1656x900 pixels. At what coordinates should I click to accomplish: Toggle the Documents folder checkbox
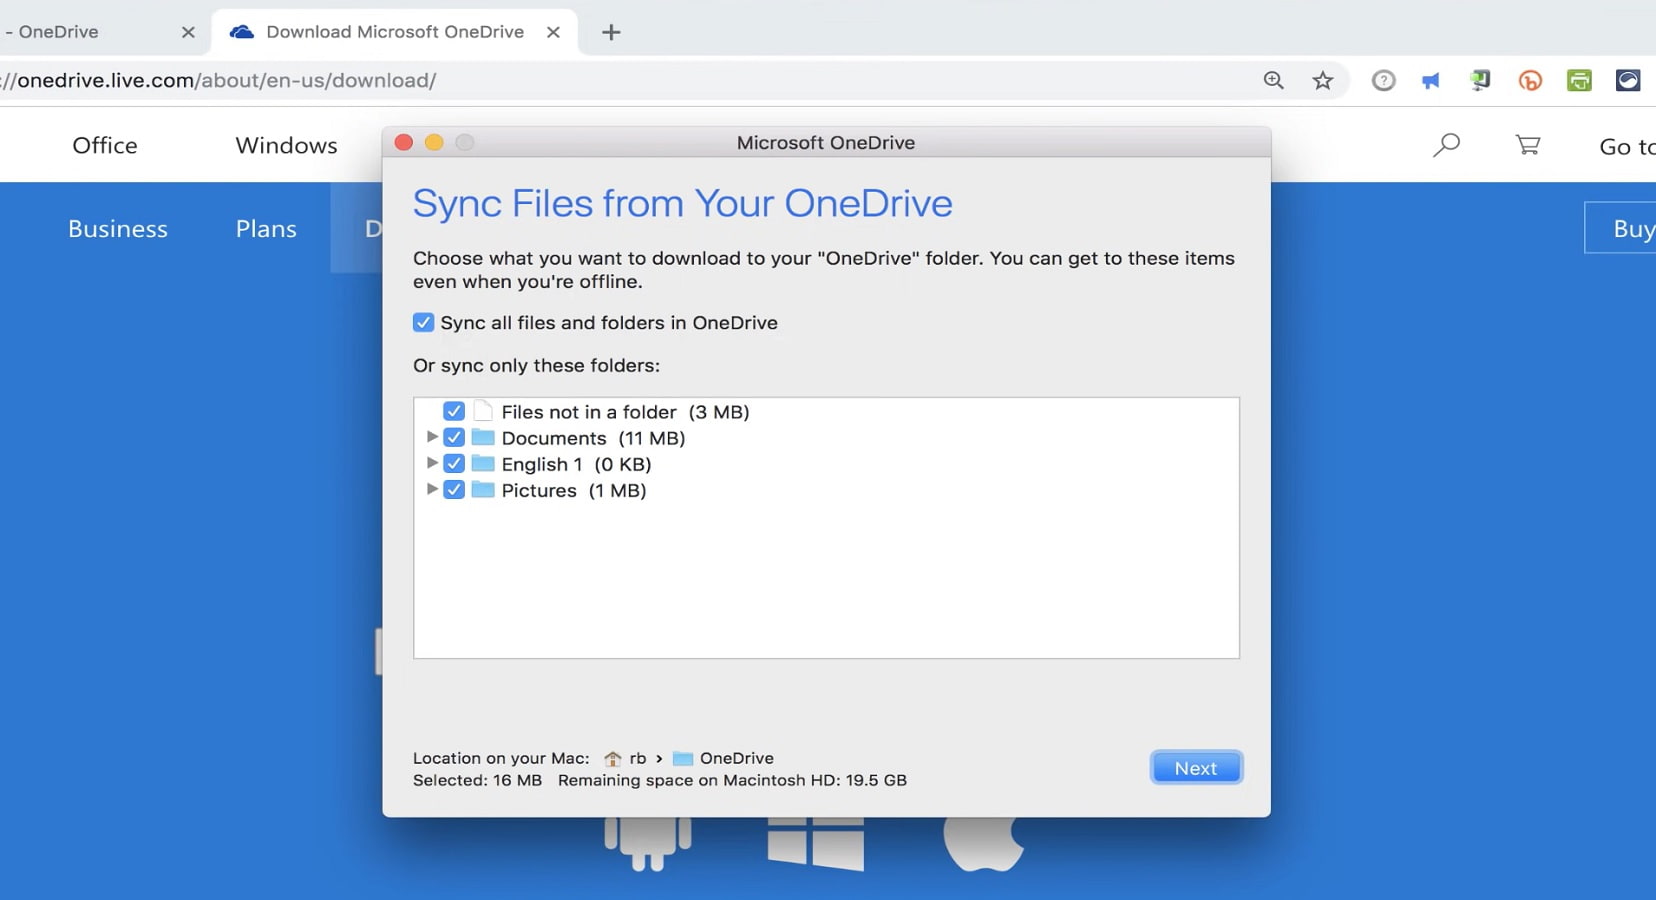[x=454, y=437]
